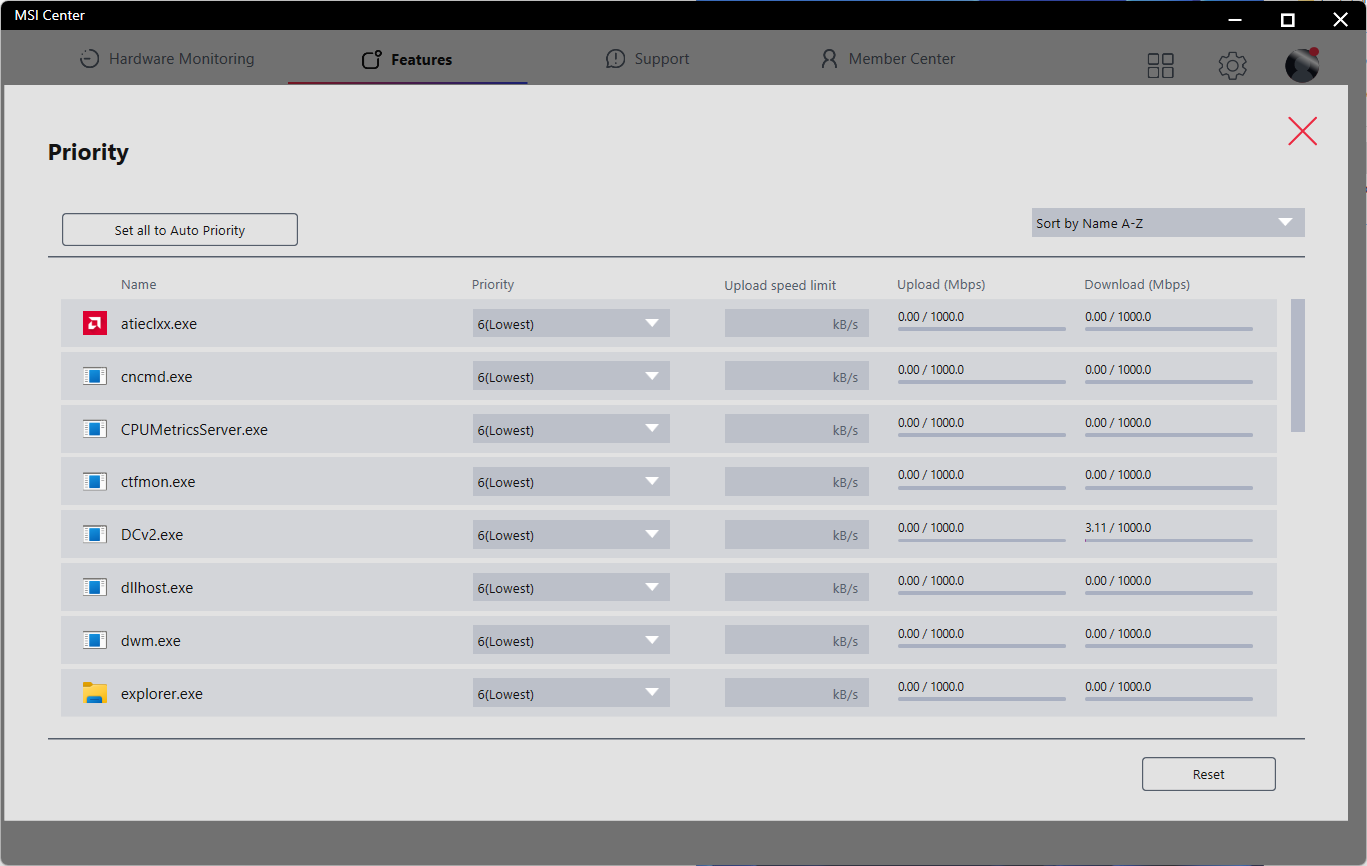Click the 3.11 / 1000.0 download value
The image size is (1367, 866).
coord(1118,527)
